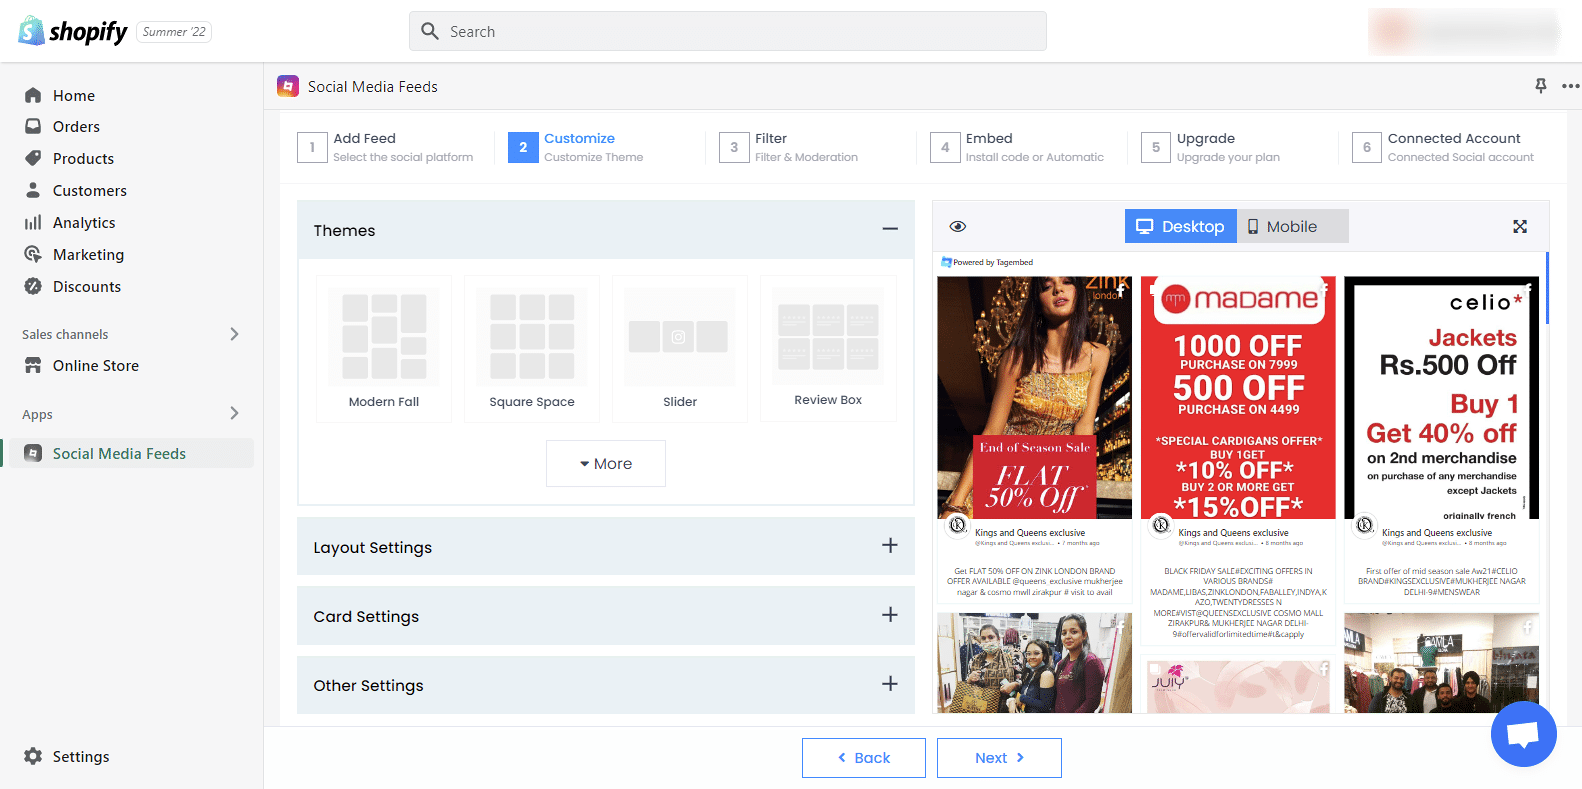The image size is (1582, 789).
Task: Pick the Review Box theme
Action: (x=828, y=348)
